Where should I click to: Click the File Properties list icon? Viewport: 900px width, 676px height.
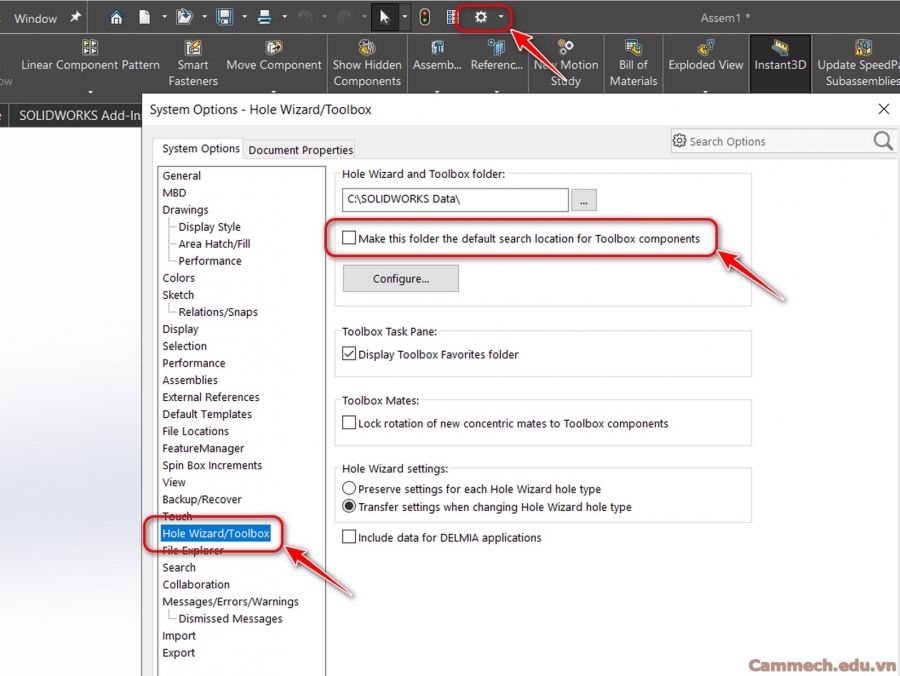(x=452, y=17)
